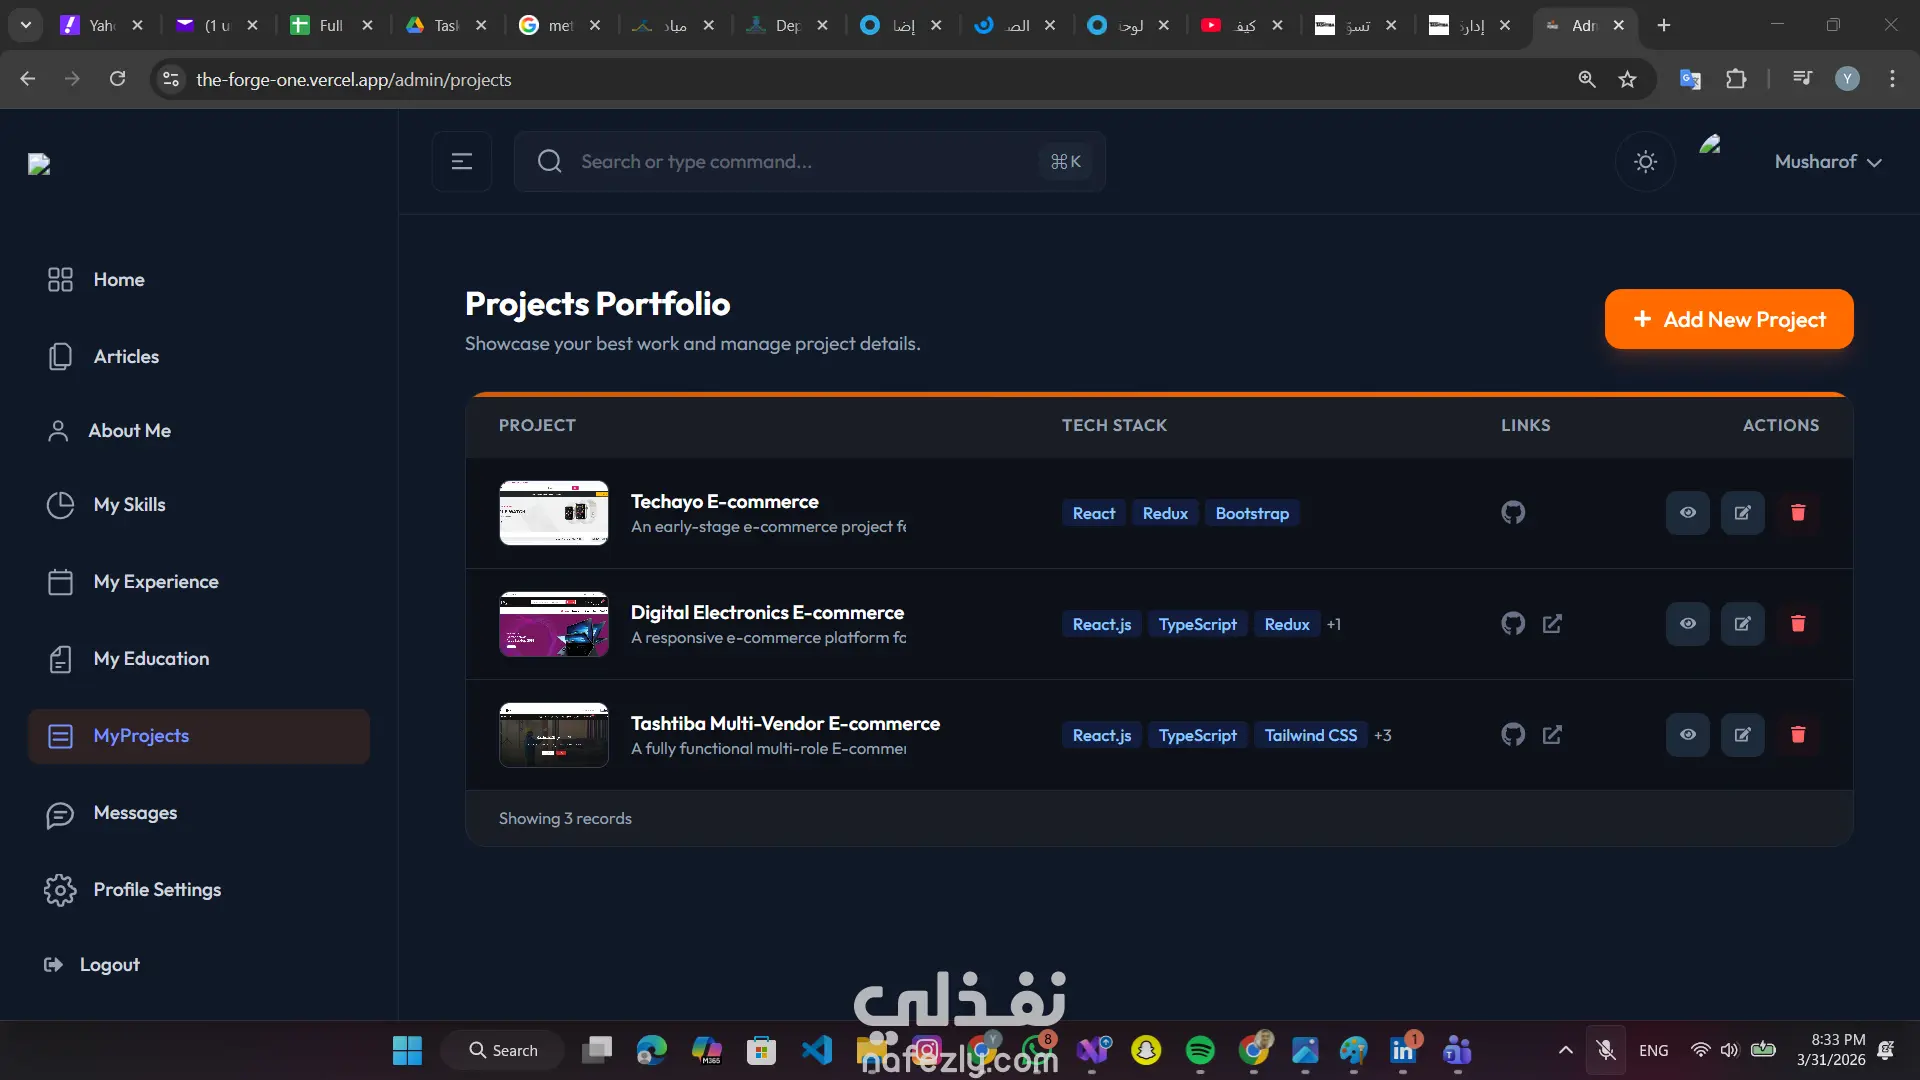The width and height of the screenshot is (1920, 1080).
Task: Open GitHub repo of Digital Electronics project
Action: pyautogui.click(x=1513, y=624)
